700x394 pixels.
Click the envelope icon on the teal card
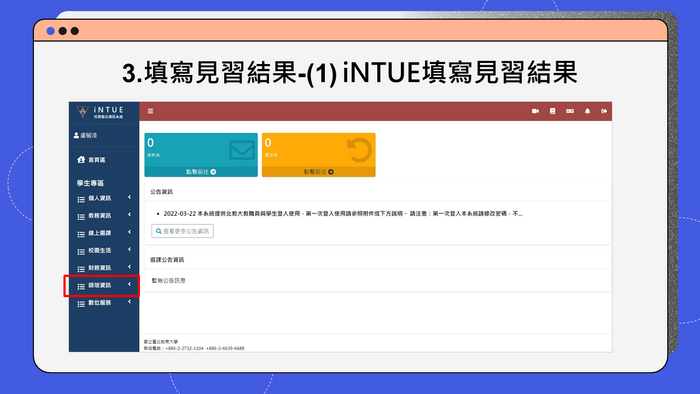242,150
